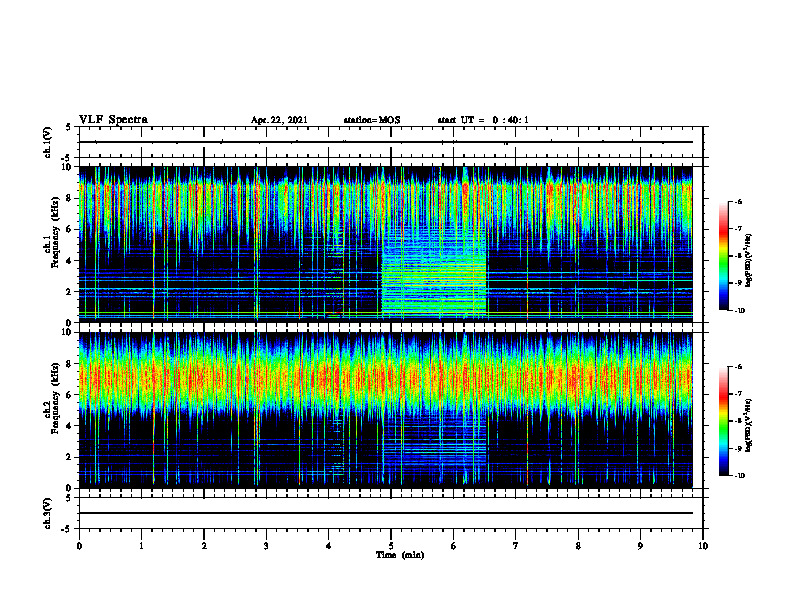Image resolution: width=792 pixels, height=612 pixels.
Task: Click the date "Apr. 22, 2021" in header
Action: point(279,120)
